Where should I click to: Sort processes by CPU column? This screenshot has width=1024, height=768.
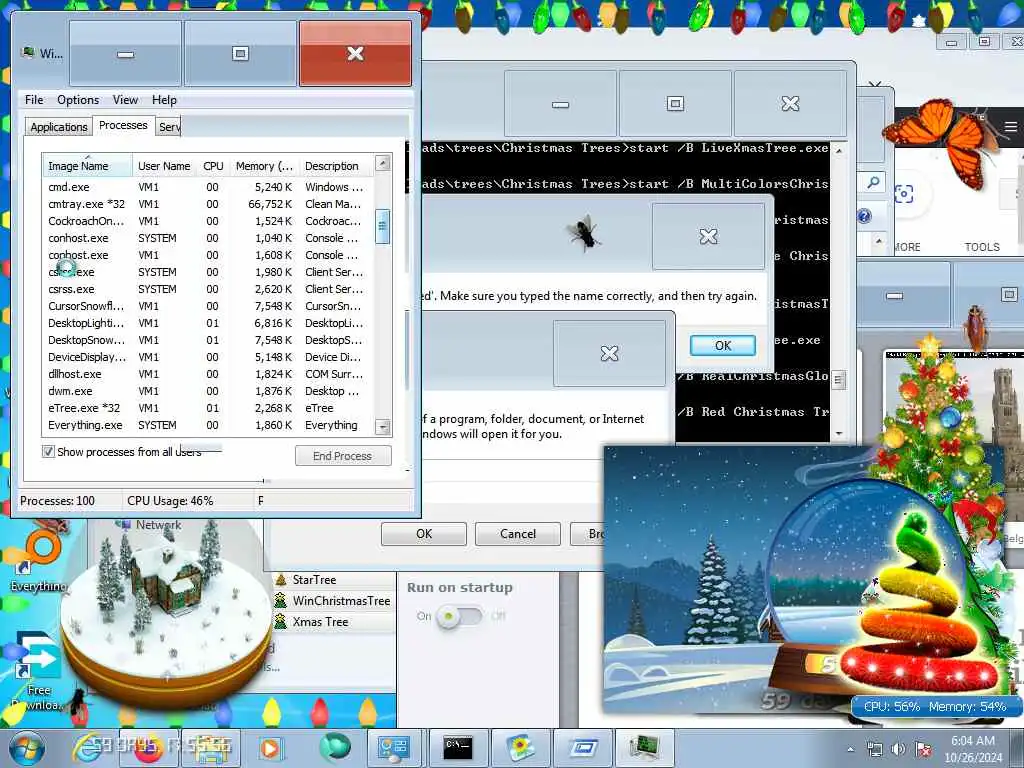pos(213,166)
